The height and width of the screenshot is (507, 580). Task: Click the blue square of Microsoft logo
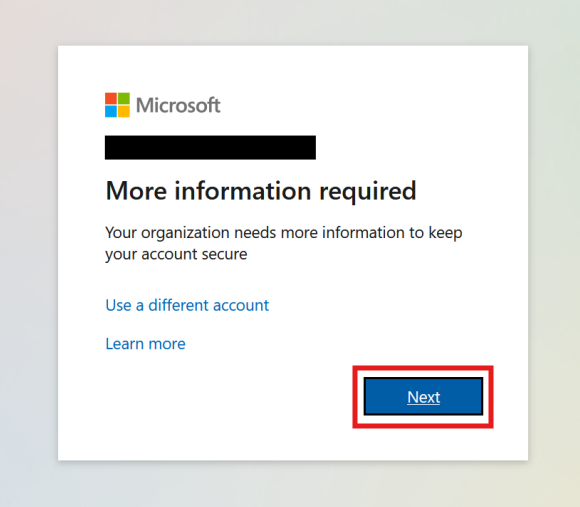111,111
